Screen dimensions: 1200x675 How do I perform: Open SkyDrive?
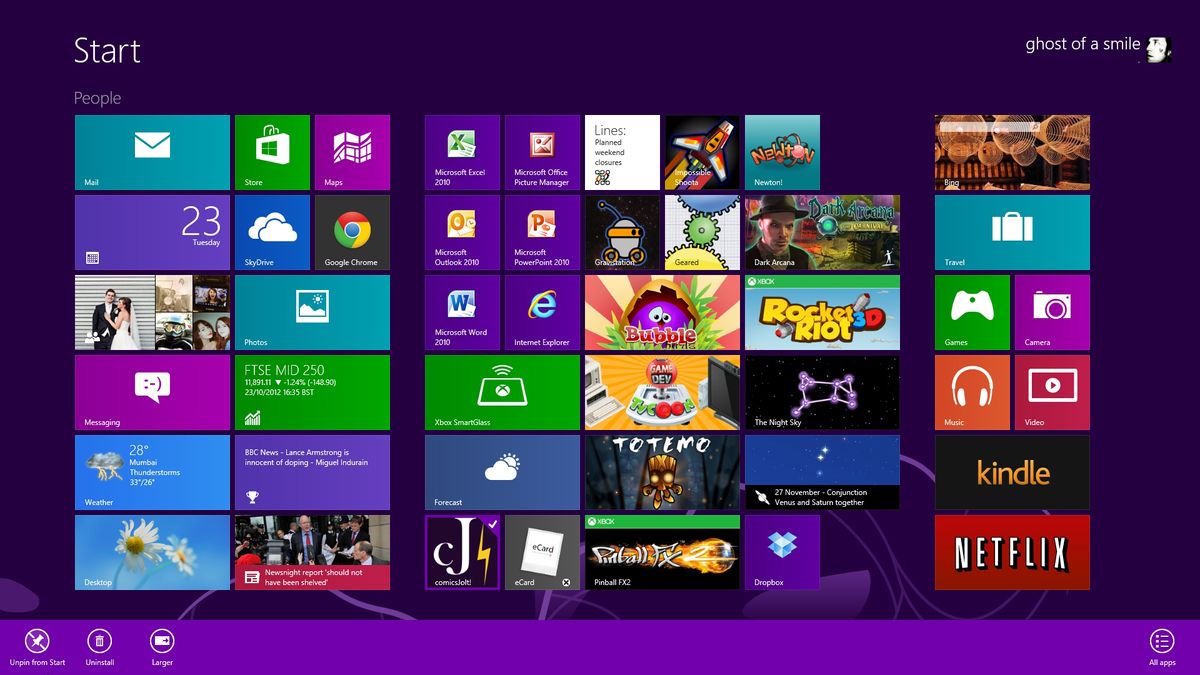(272, 232)
